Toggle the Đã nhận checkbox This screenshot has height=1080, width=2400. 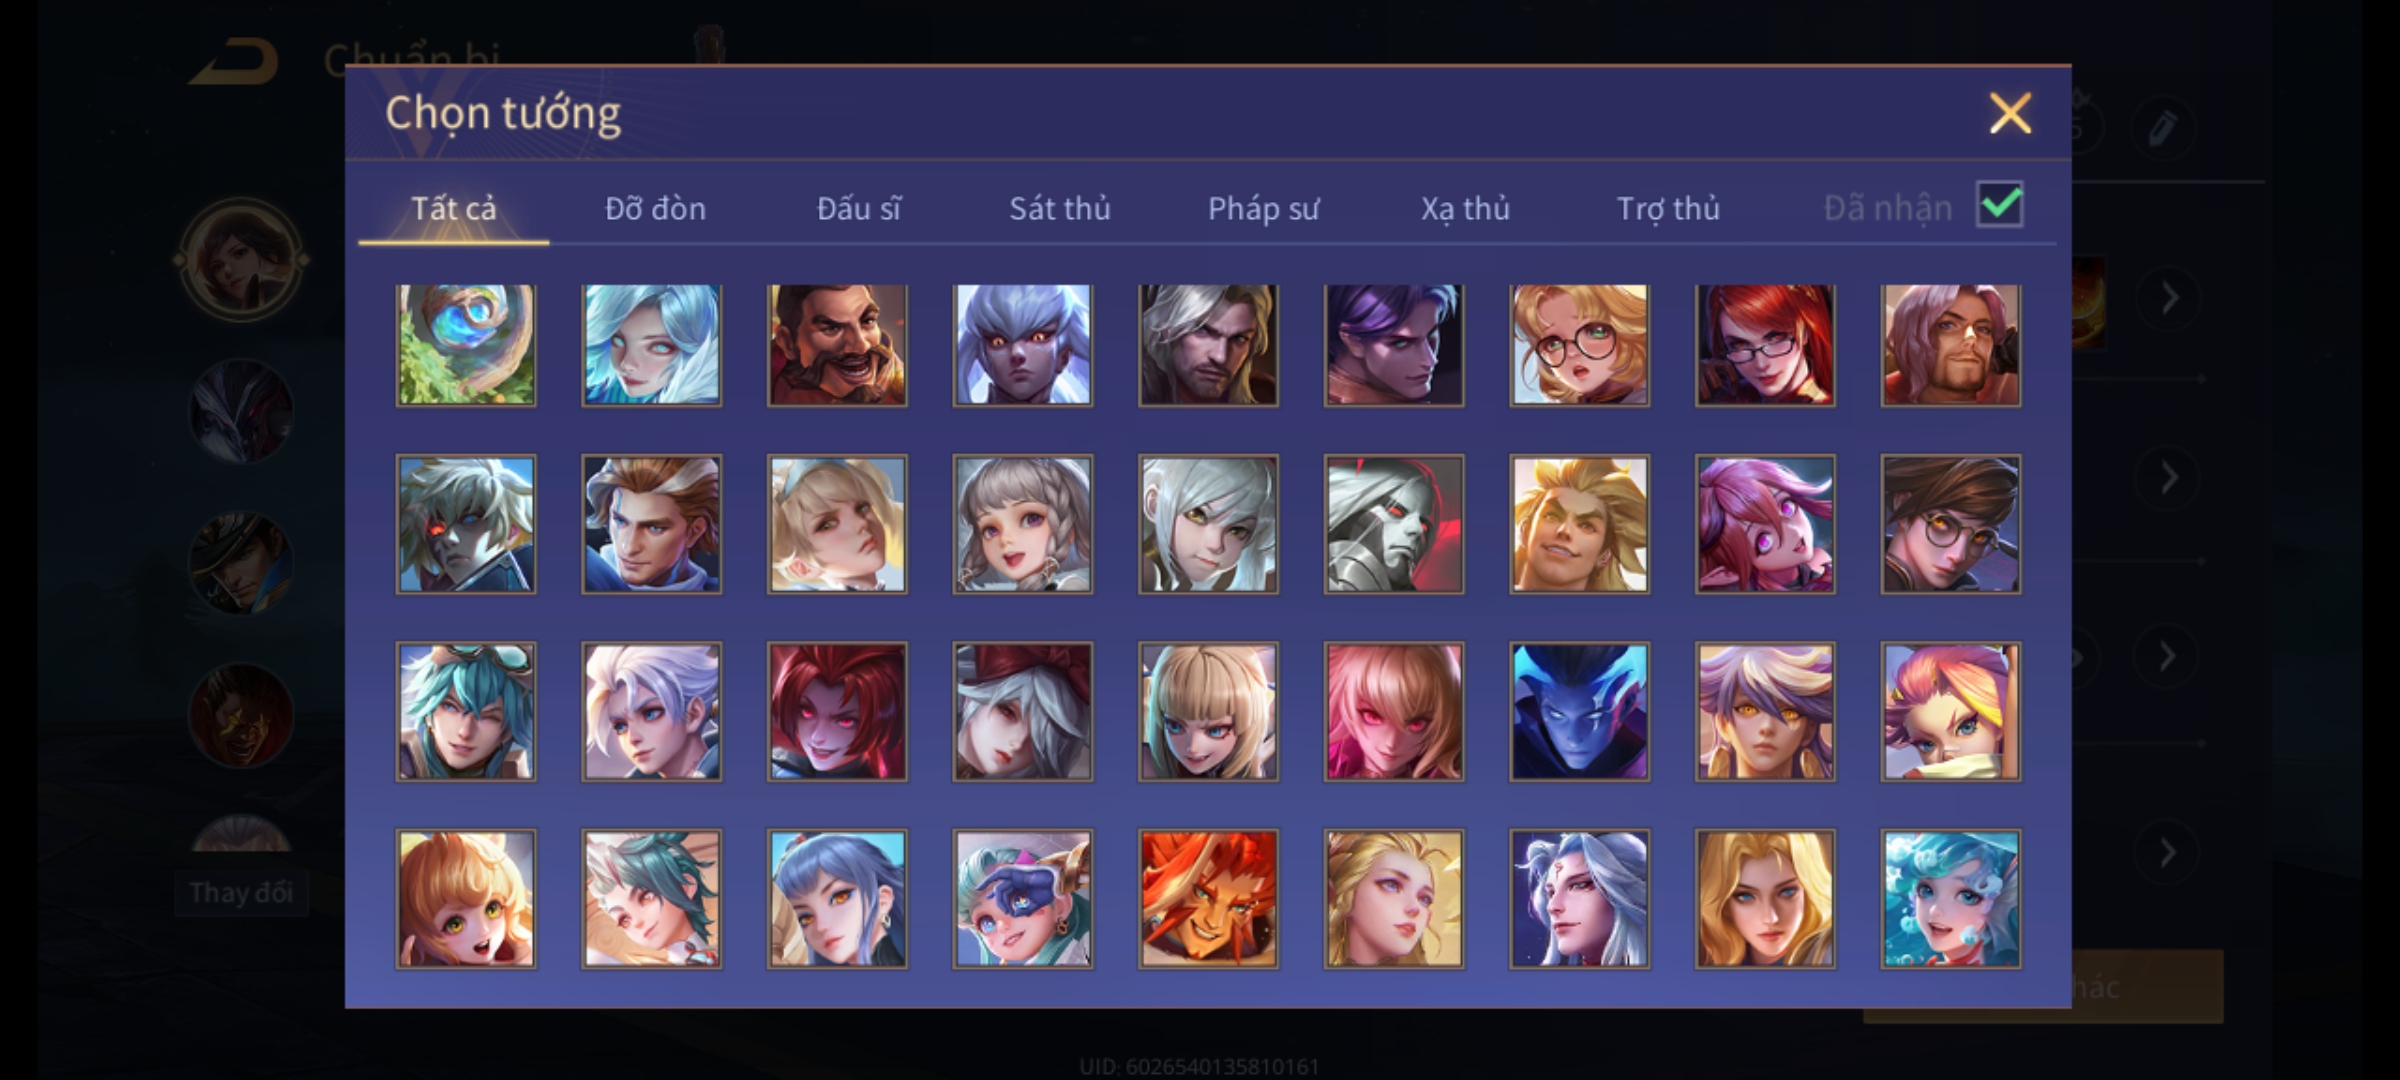pos(2000,205)
